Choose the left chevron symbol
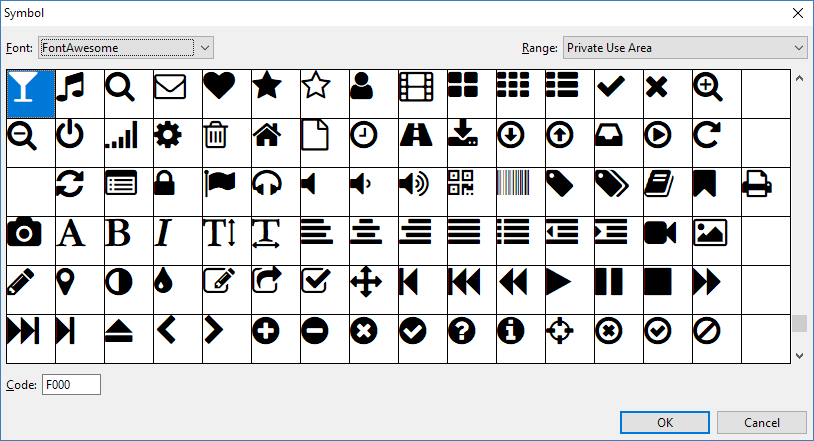 (x=178, y=339)
